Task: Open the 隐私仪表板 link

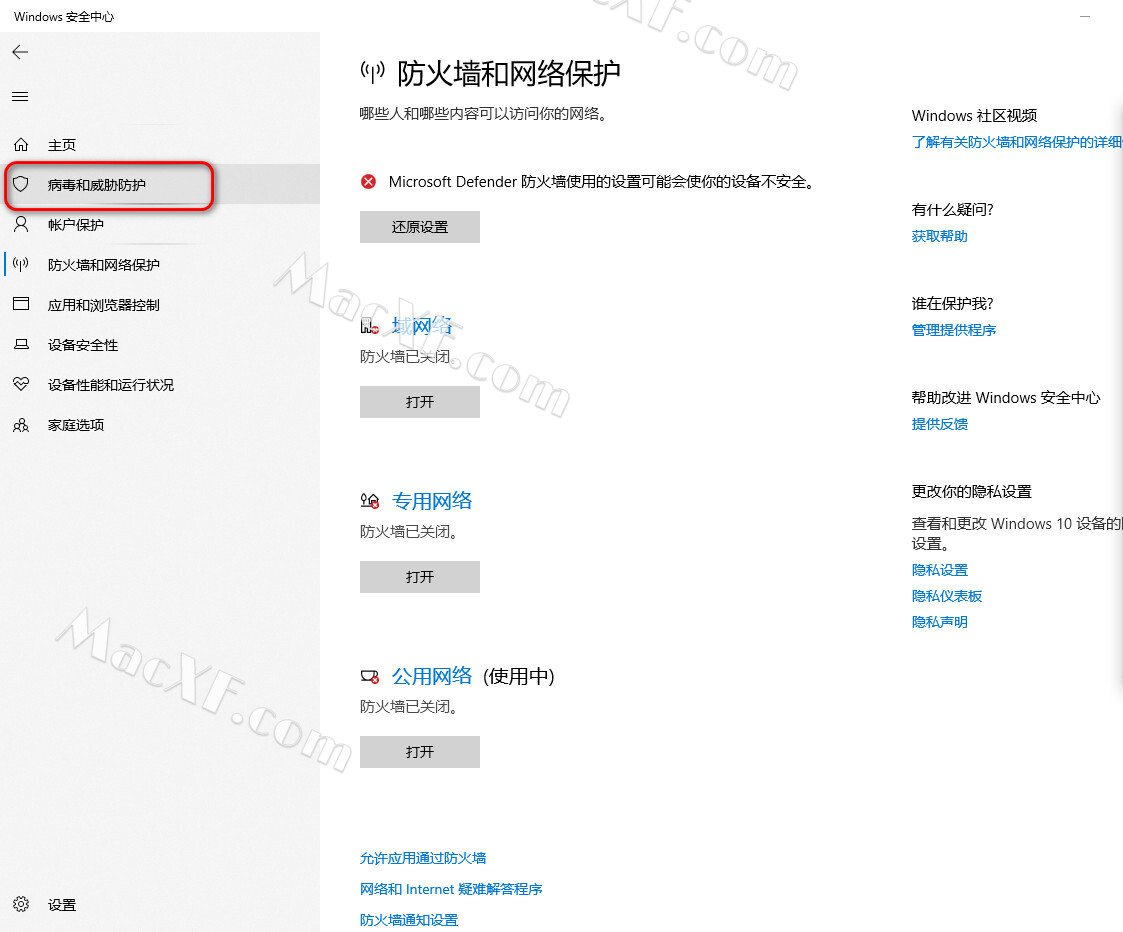Action: tap(947, 595)
